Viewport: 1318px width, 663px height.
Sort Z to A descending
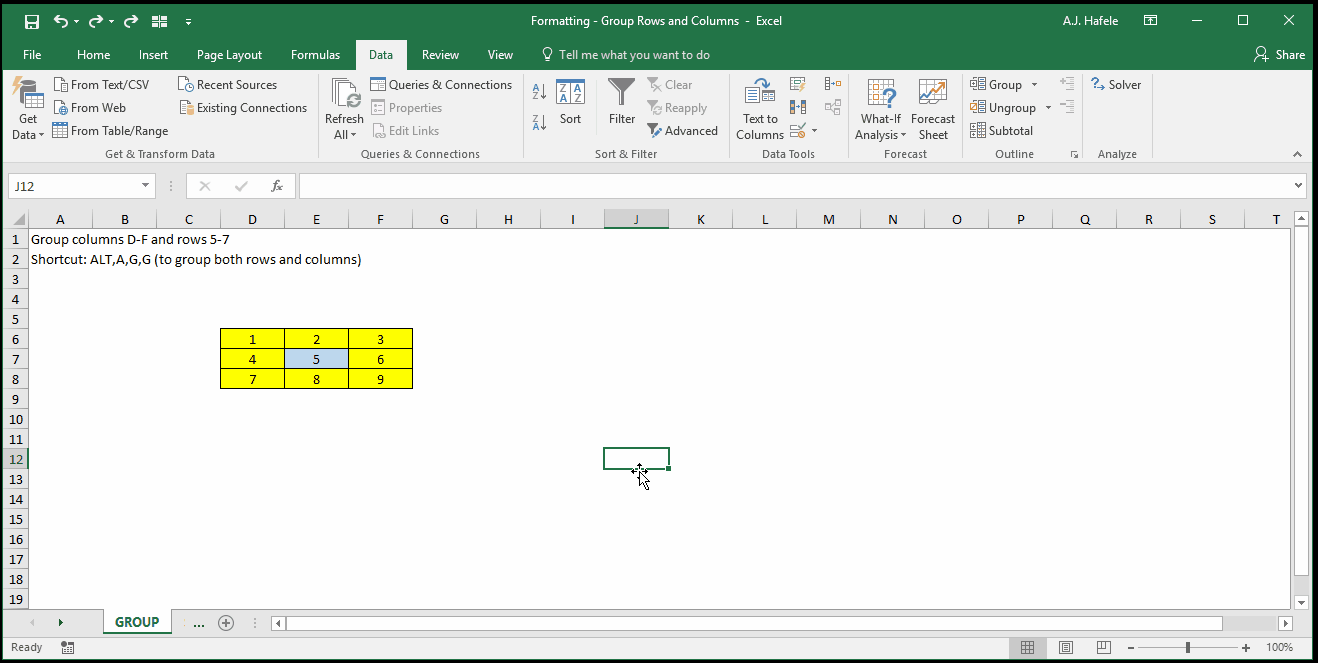pyautogui.click(x=539, y=122)
